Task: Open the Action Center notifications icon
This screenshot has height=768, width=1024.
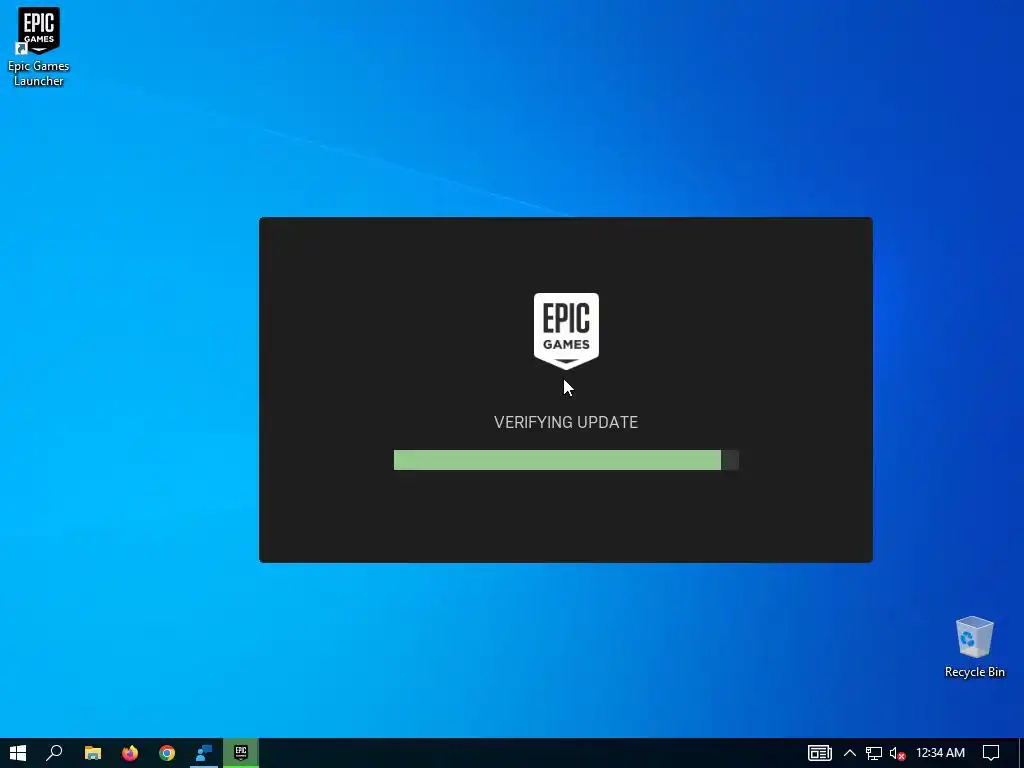Action: 991,753
